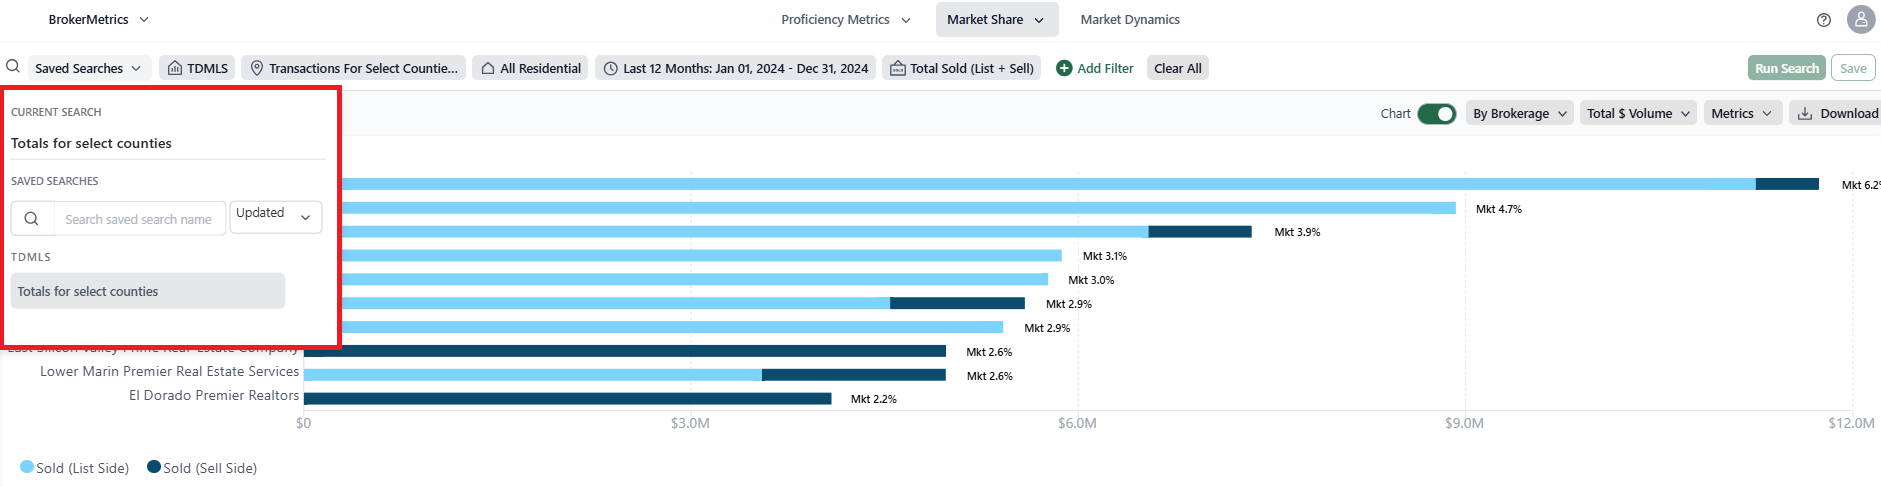Click the TDMLS filter chip
The width and height of the screenshot is (1881, 487).
click(x=197, y=68)
